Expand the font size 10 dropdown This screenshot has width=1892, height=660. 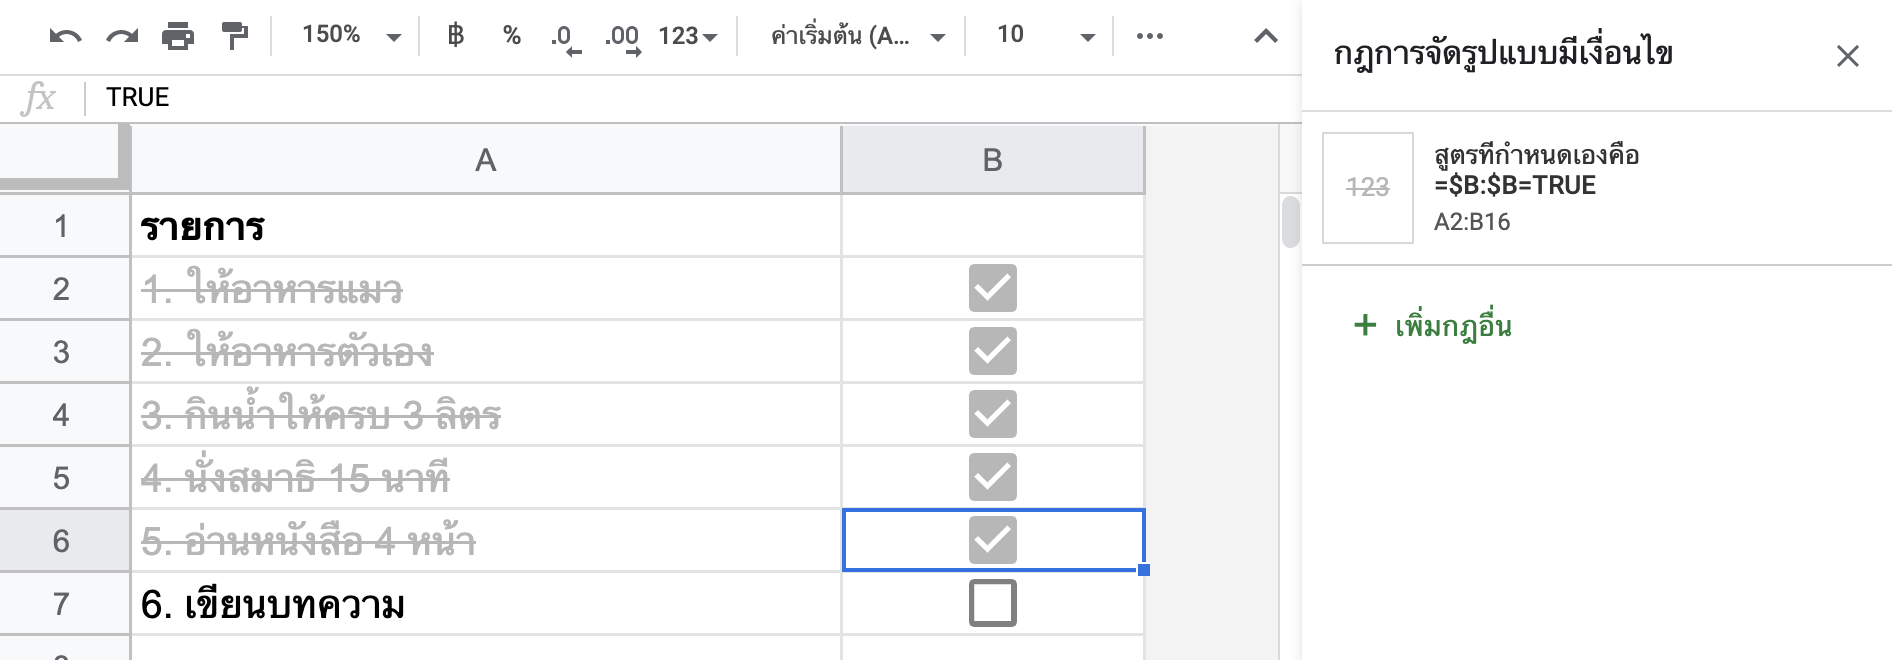pyautogui.click(x=1046, y=36)
